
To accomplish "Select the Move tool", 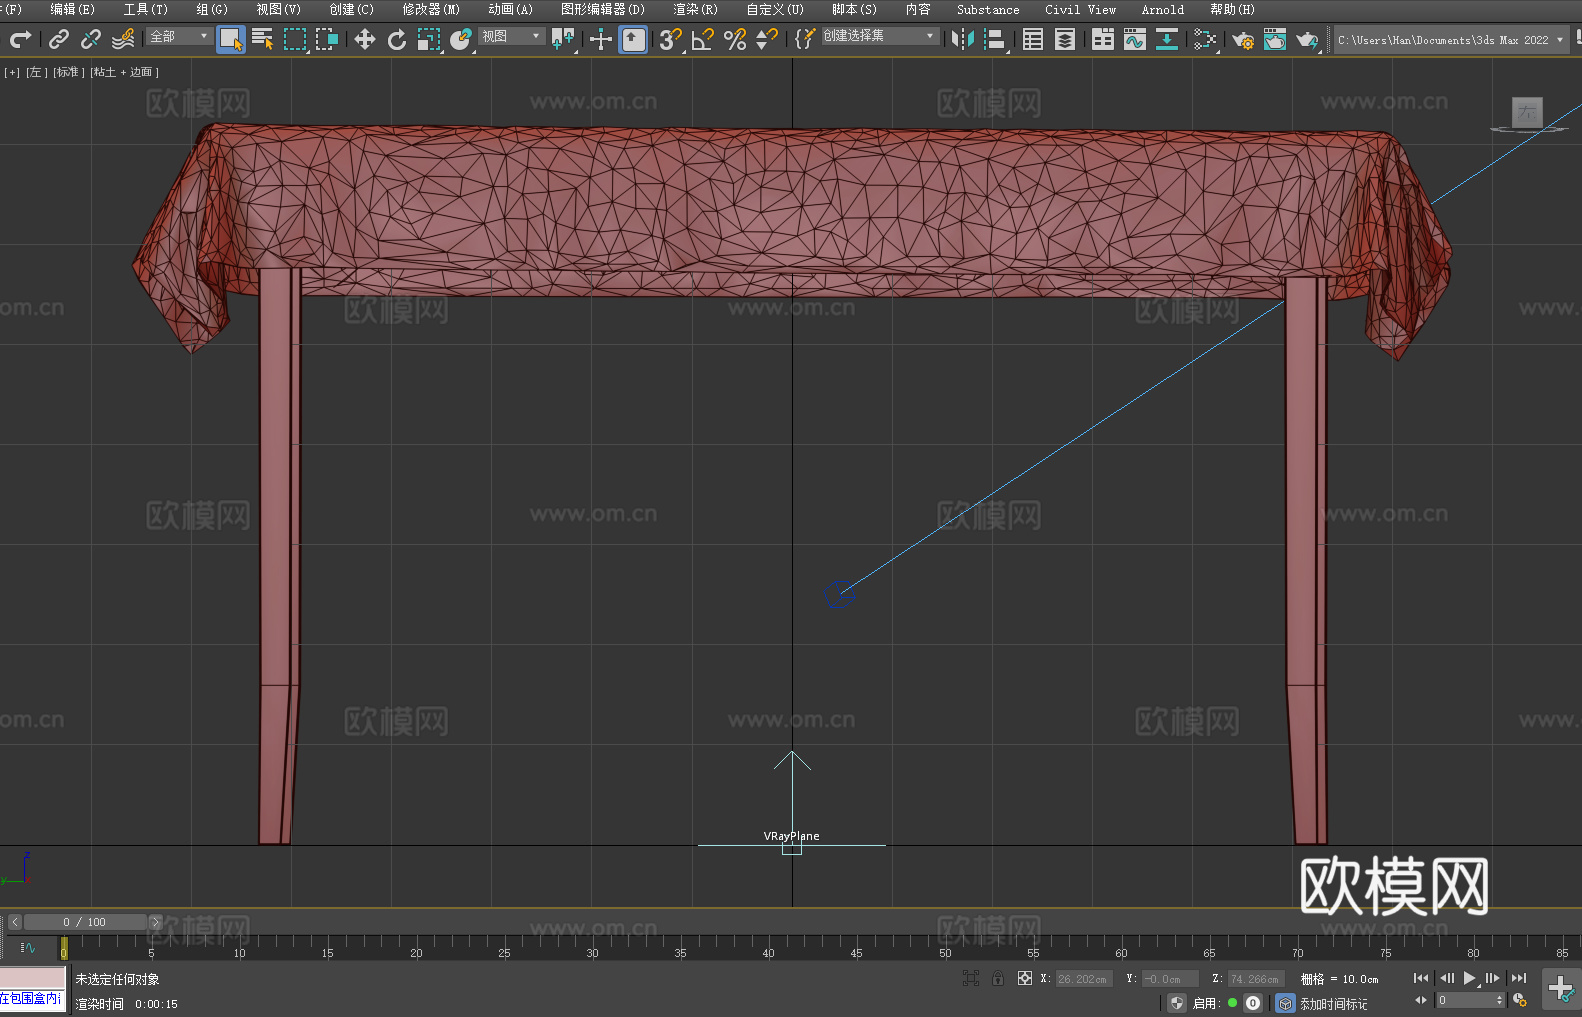I will pyautogui.click(x=365, y=39).
